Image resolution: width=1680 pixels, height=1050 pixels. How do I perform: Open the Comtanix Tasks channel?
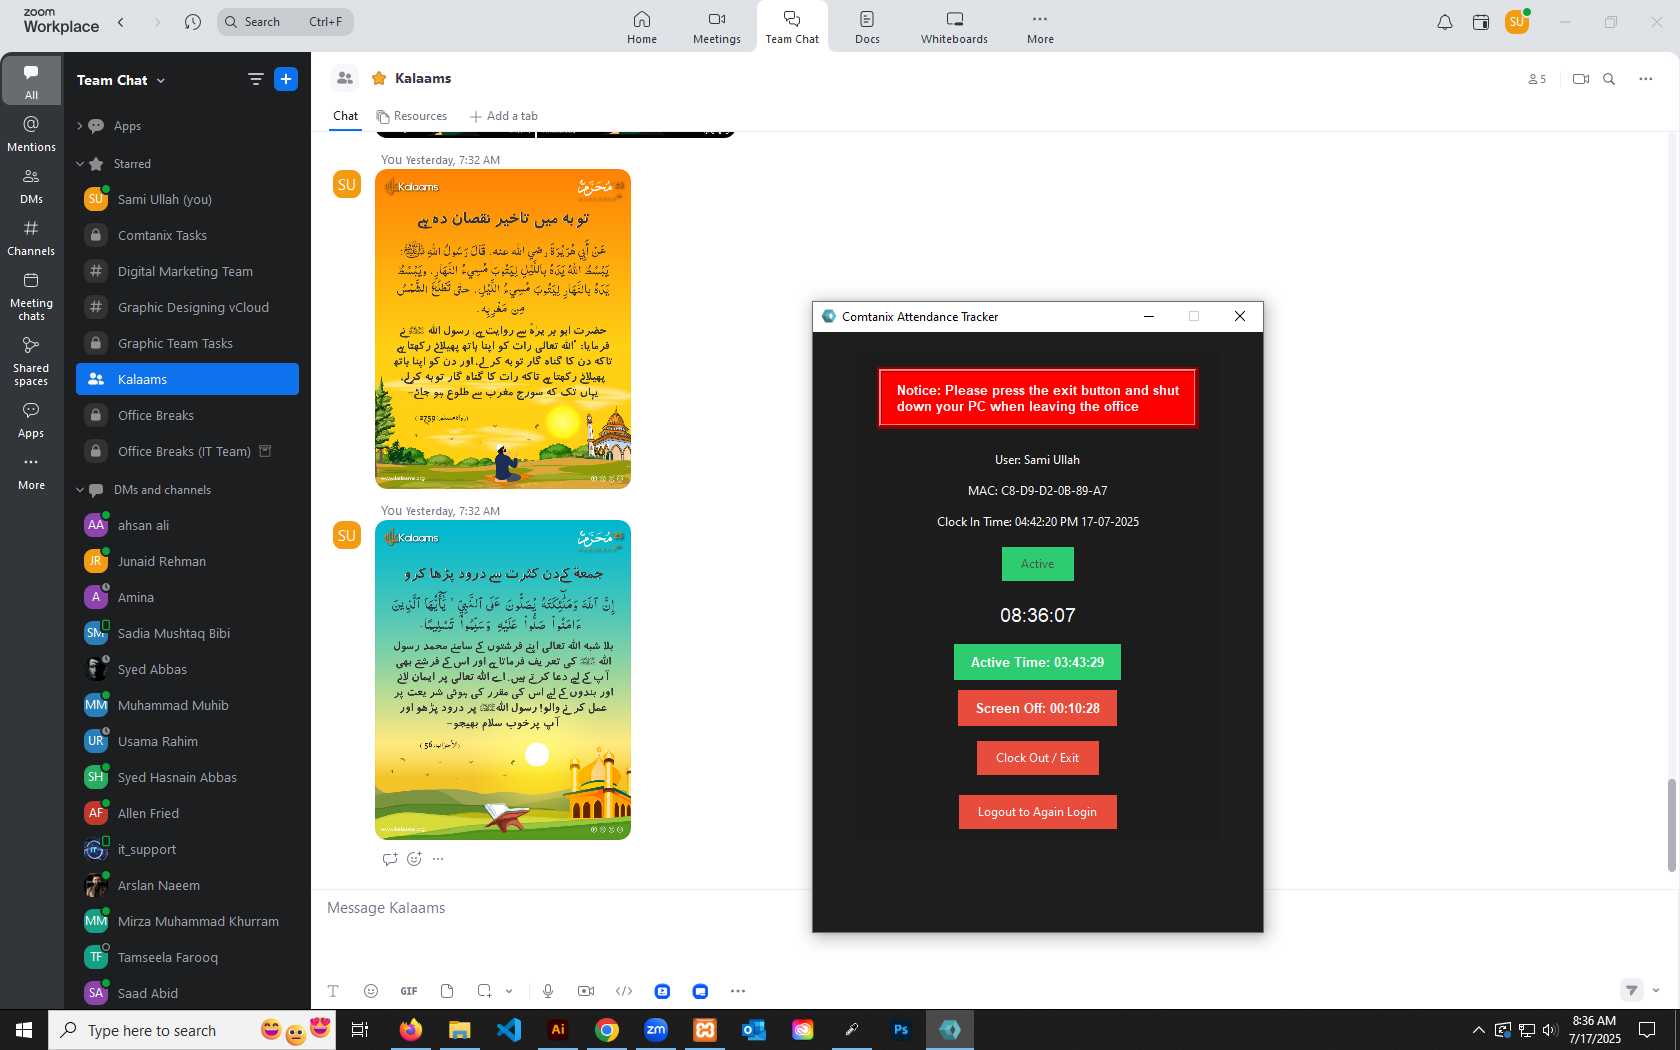(187, 235)
